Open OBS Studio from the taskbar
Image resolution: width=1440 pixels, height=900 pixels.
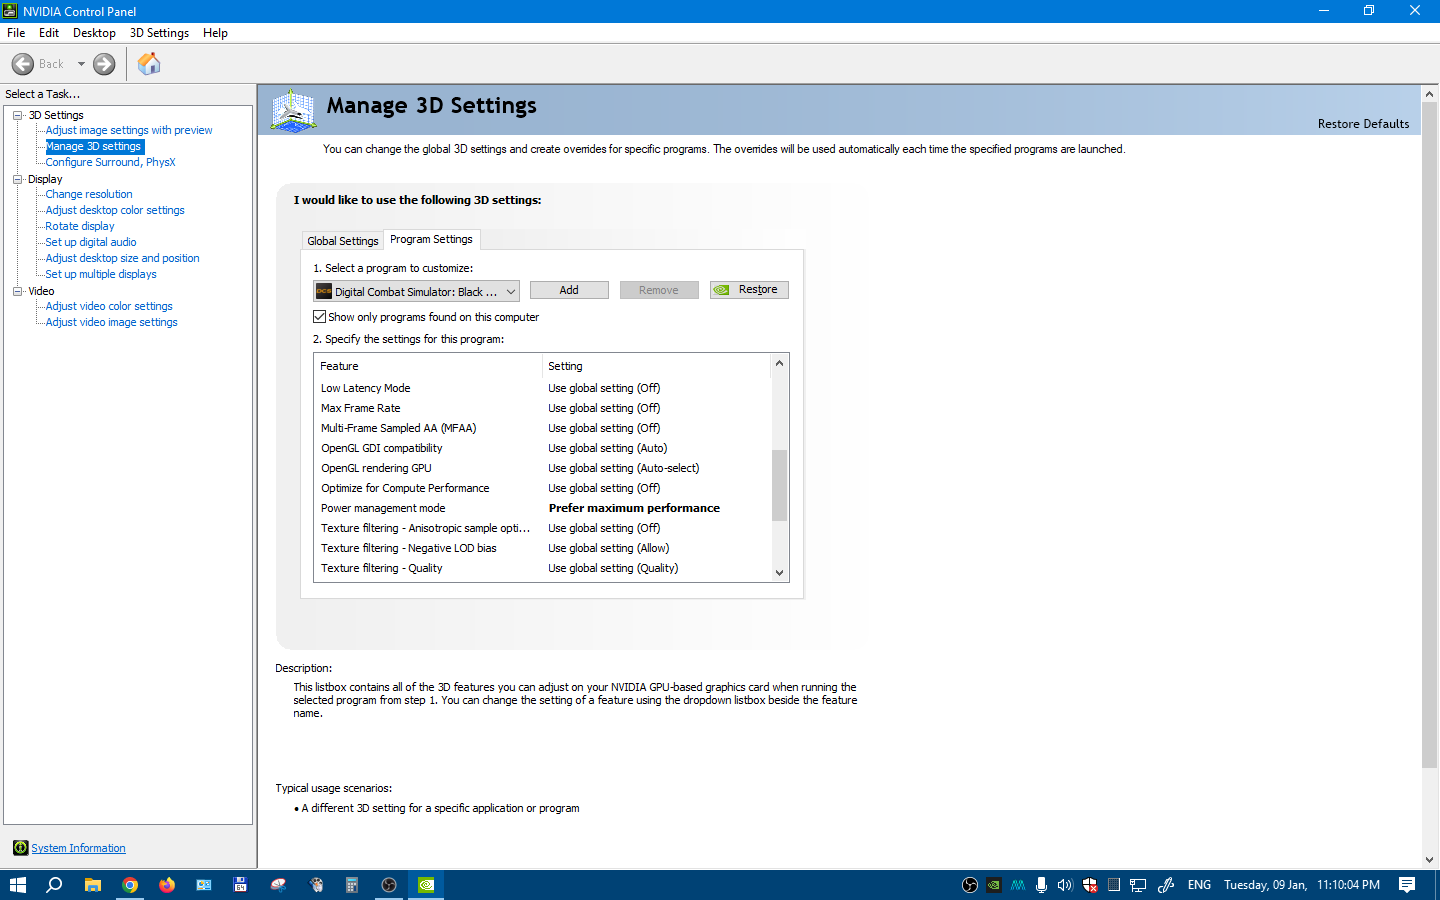pos(389,885)
